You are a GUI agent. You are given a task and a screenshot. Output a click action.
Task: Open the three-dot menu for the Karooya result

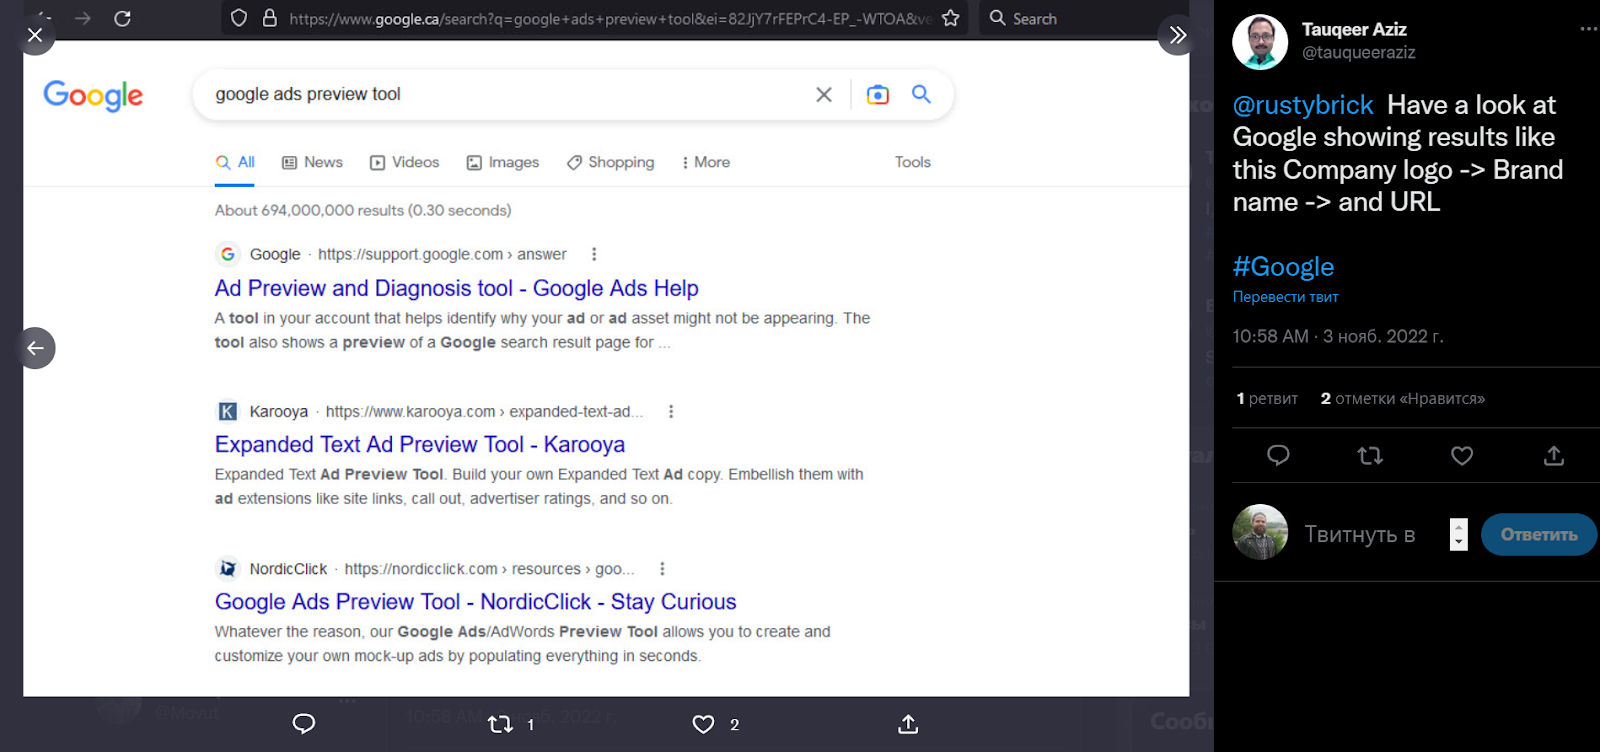click(671, 411)
